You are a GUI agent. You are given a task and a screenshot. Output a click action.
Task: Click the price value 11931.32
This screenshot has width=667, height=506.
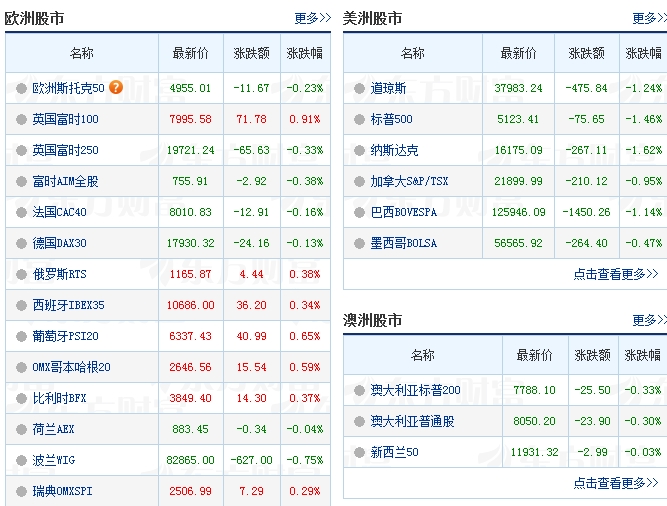coord(534,452)
